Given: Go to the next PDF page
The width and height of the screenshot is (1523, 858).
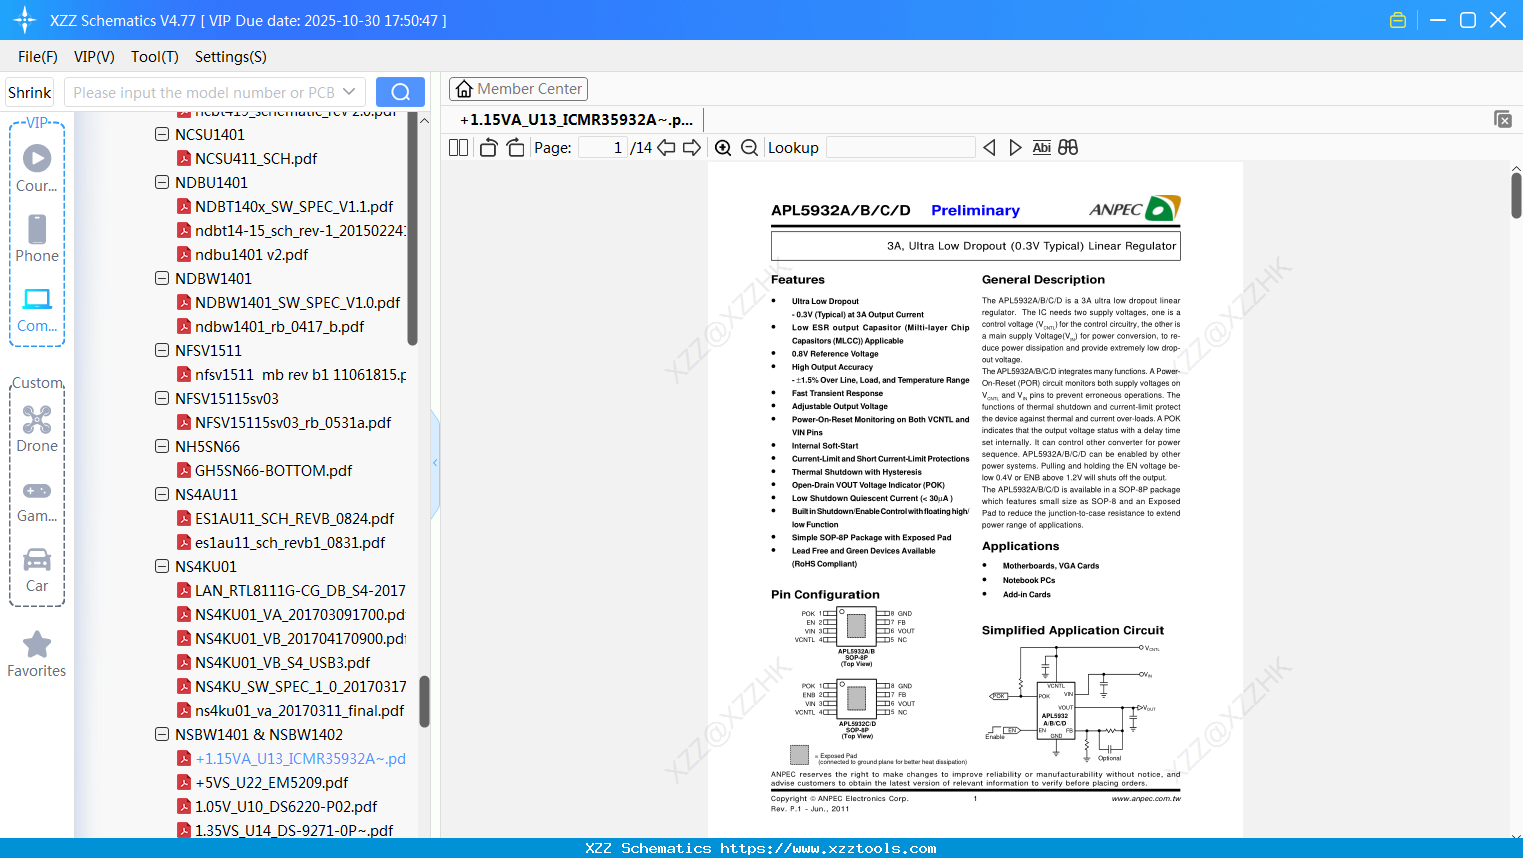Looking at the screenshot, I should coord(692,148).
